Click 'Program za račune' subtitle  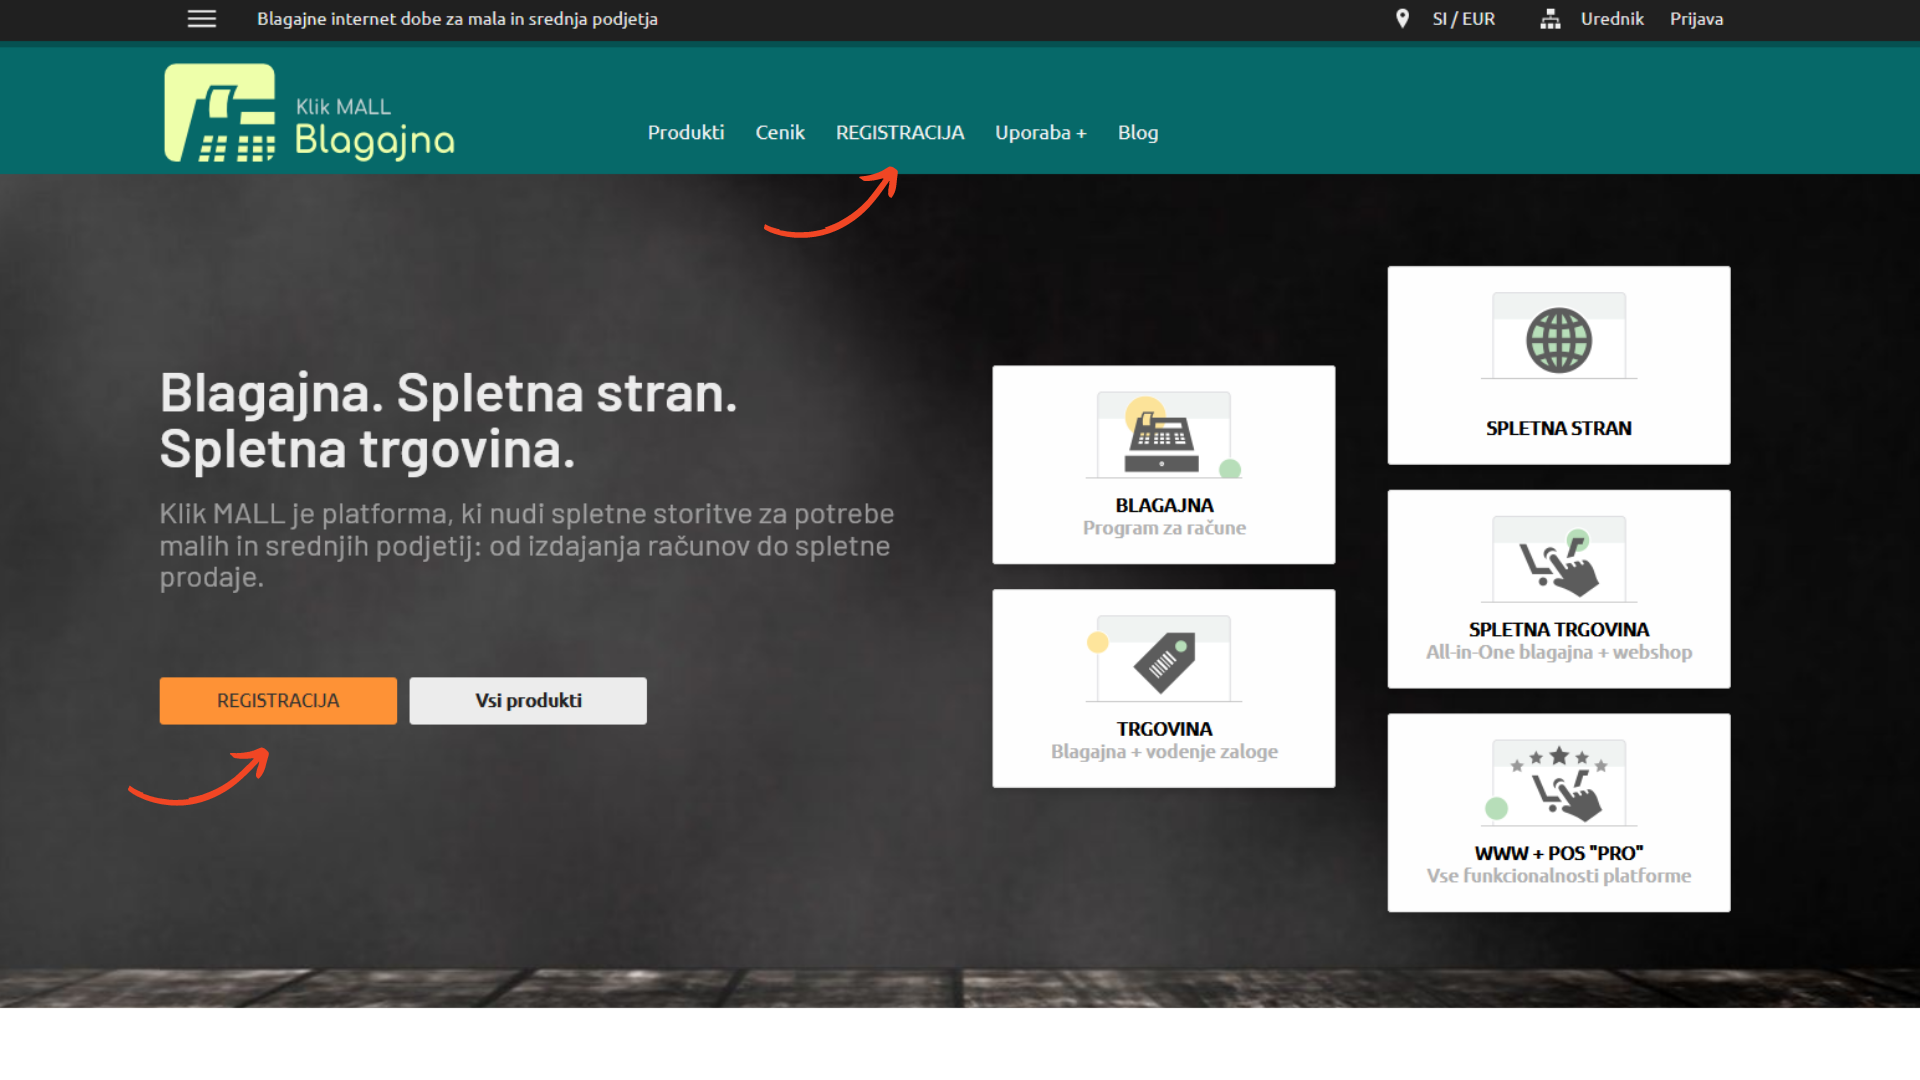point(1164,527)
